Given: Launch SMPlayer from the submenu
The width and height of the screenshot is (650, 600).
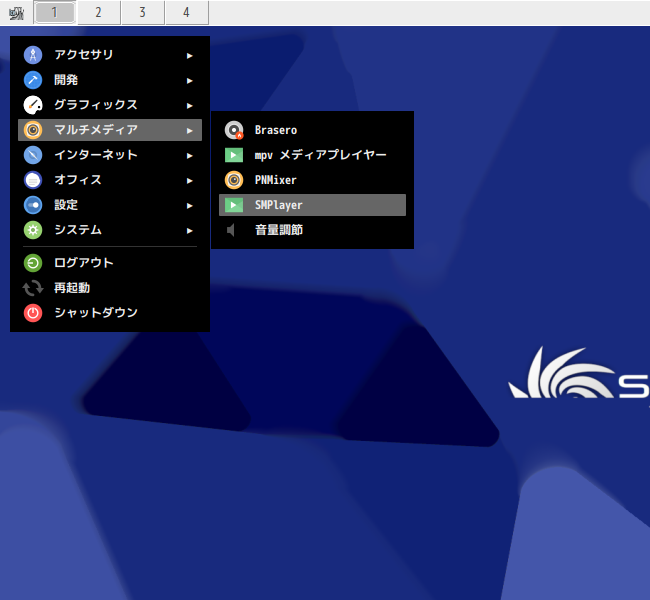Looking at the screenshot, I should point(312,205).
